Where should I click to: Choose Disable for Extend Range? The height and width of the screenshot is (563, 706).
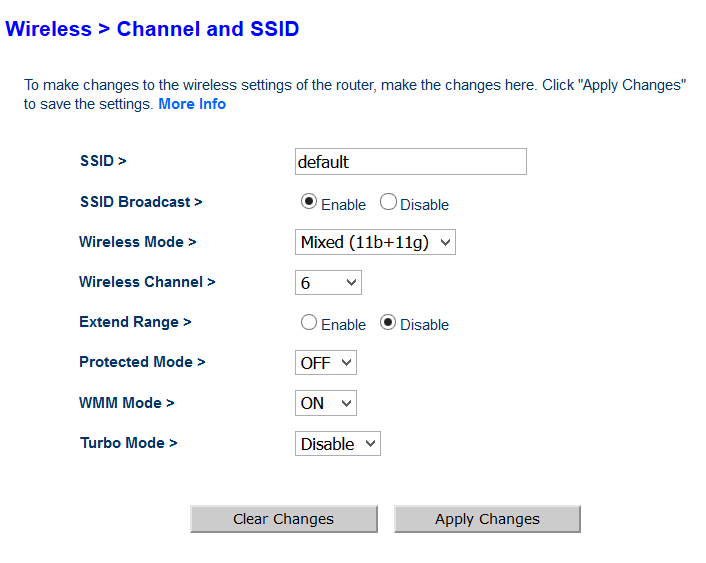(x=388, y=323)
